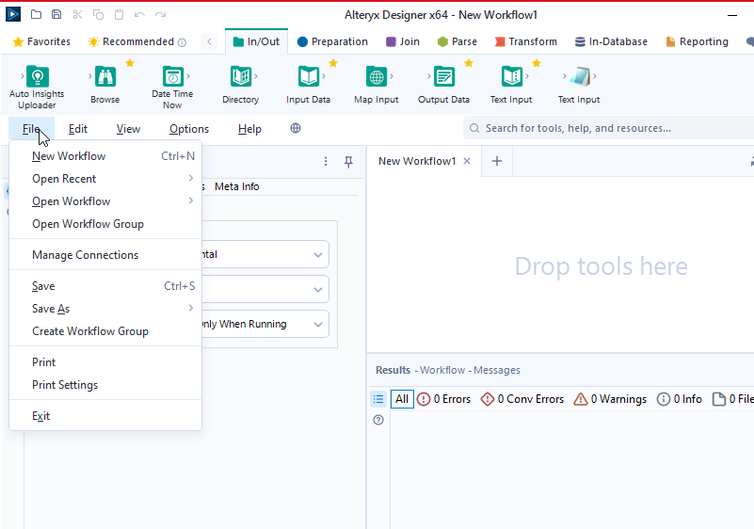Add a new workflow tab with plus
This screenshot has width=754, height=529.
(x=497, y=161)
